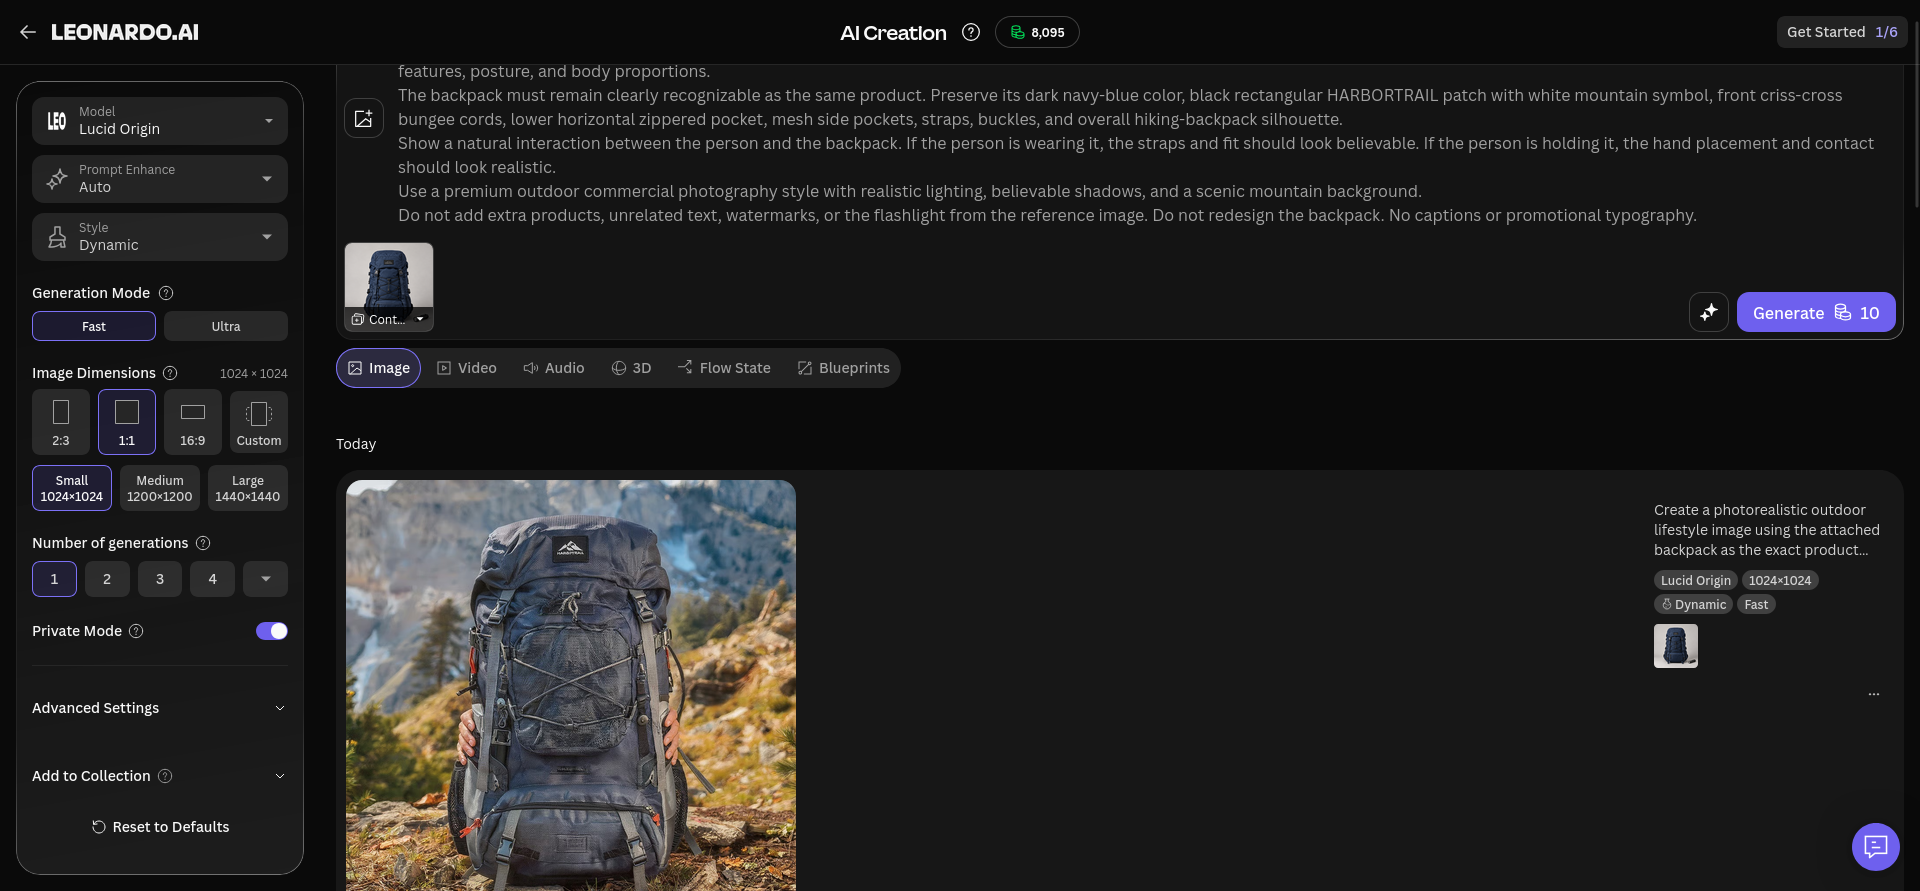Screen dimensions: 1920x891
Task: Open the chat support bubble
Action: tap(1876, 847)
